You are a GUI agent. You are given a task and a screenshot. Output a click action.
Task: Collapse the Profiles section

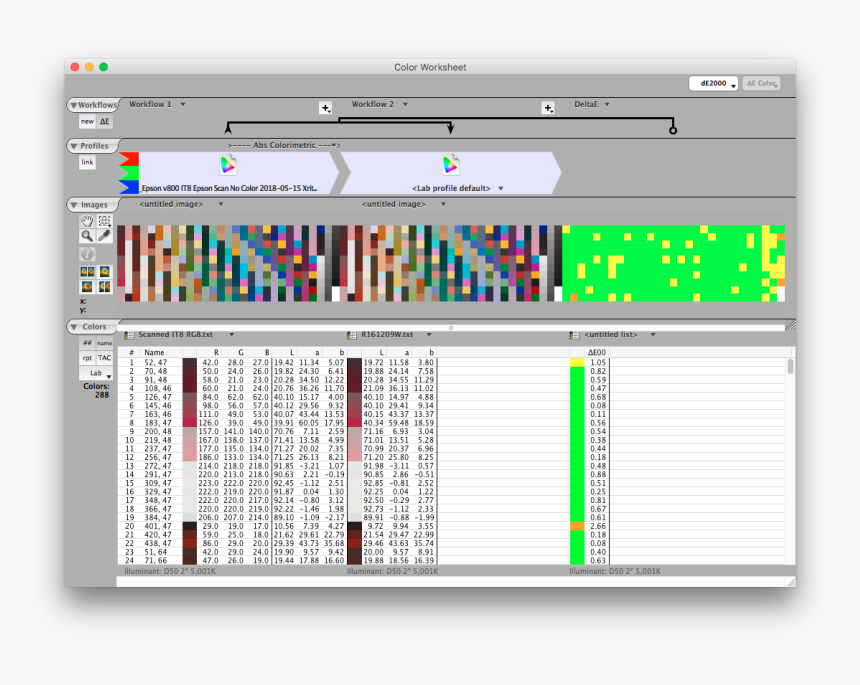coord(73,146)
